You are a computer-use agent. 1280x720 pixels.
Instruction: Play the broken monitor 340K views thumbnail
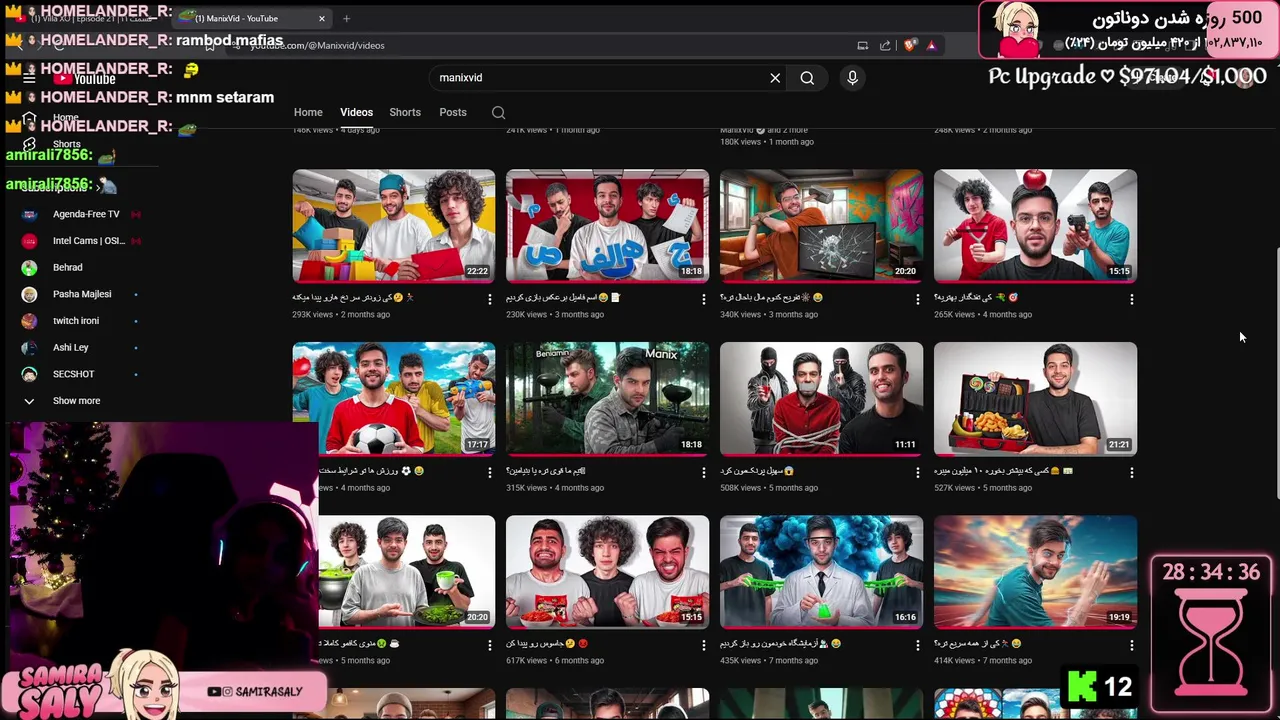821,226
